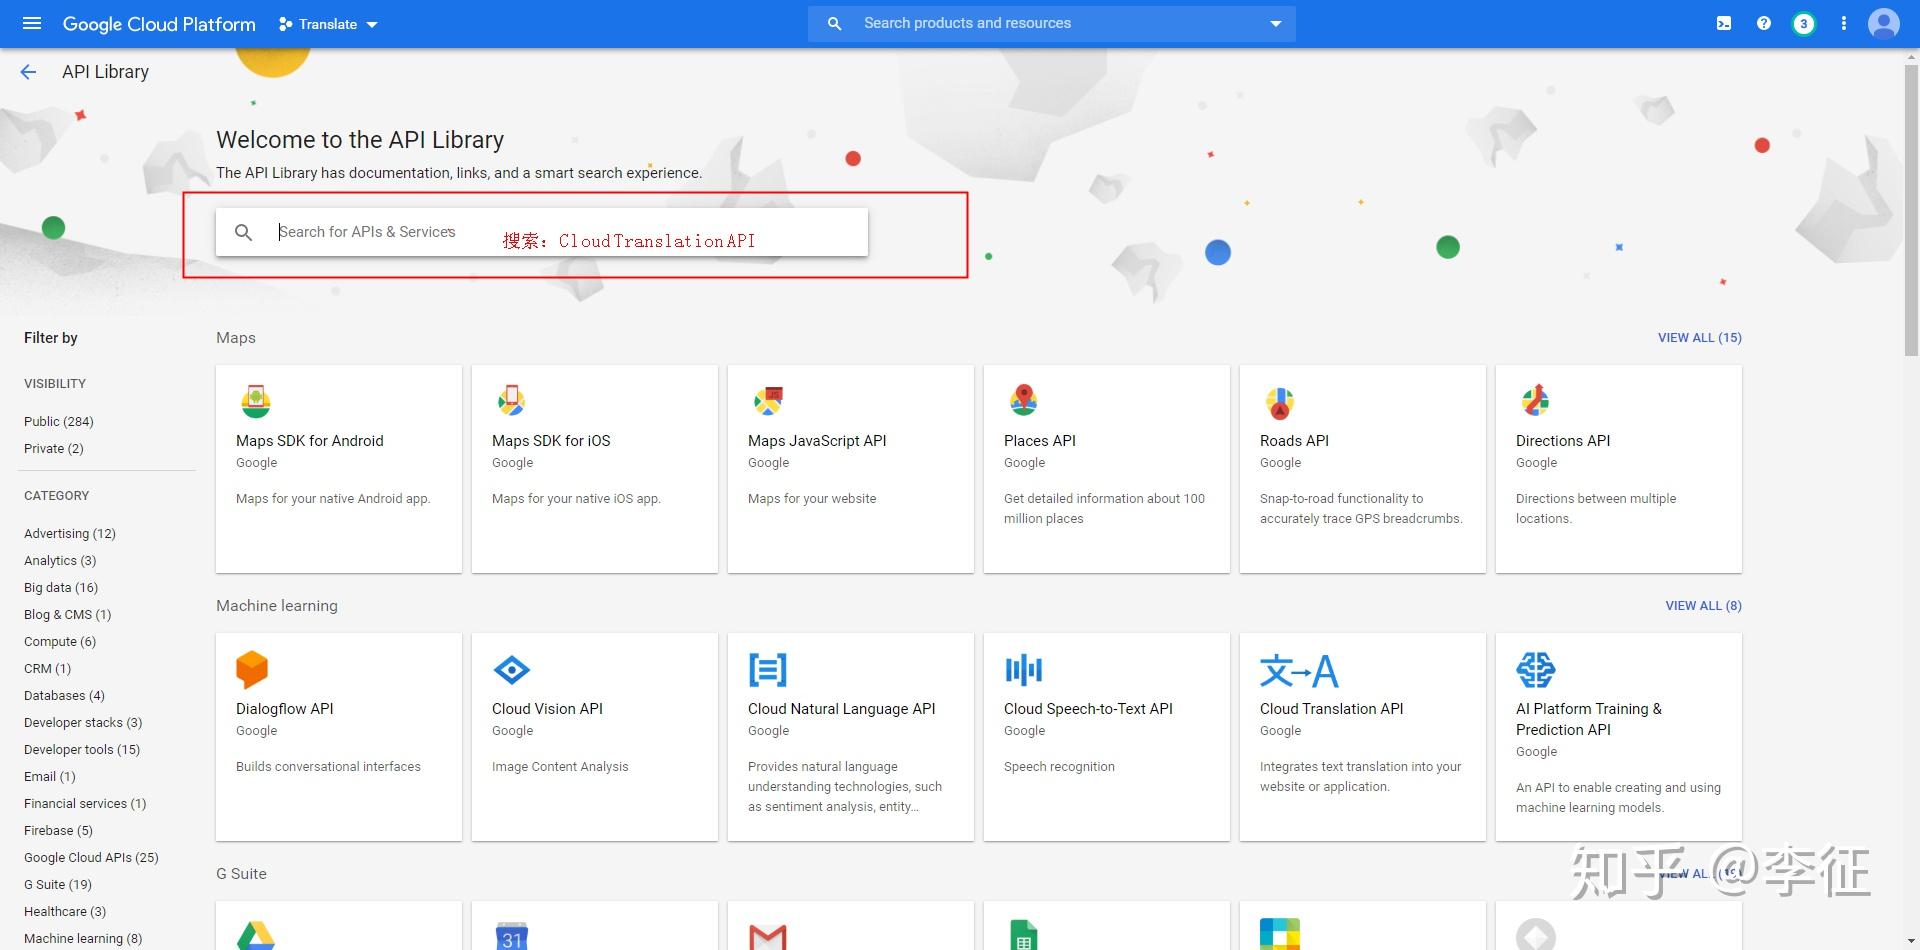The width and height of the screenshot is (1920, 950).
Task: Open the three-dot settings menu
Action: click(1844, 24)
